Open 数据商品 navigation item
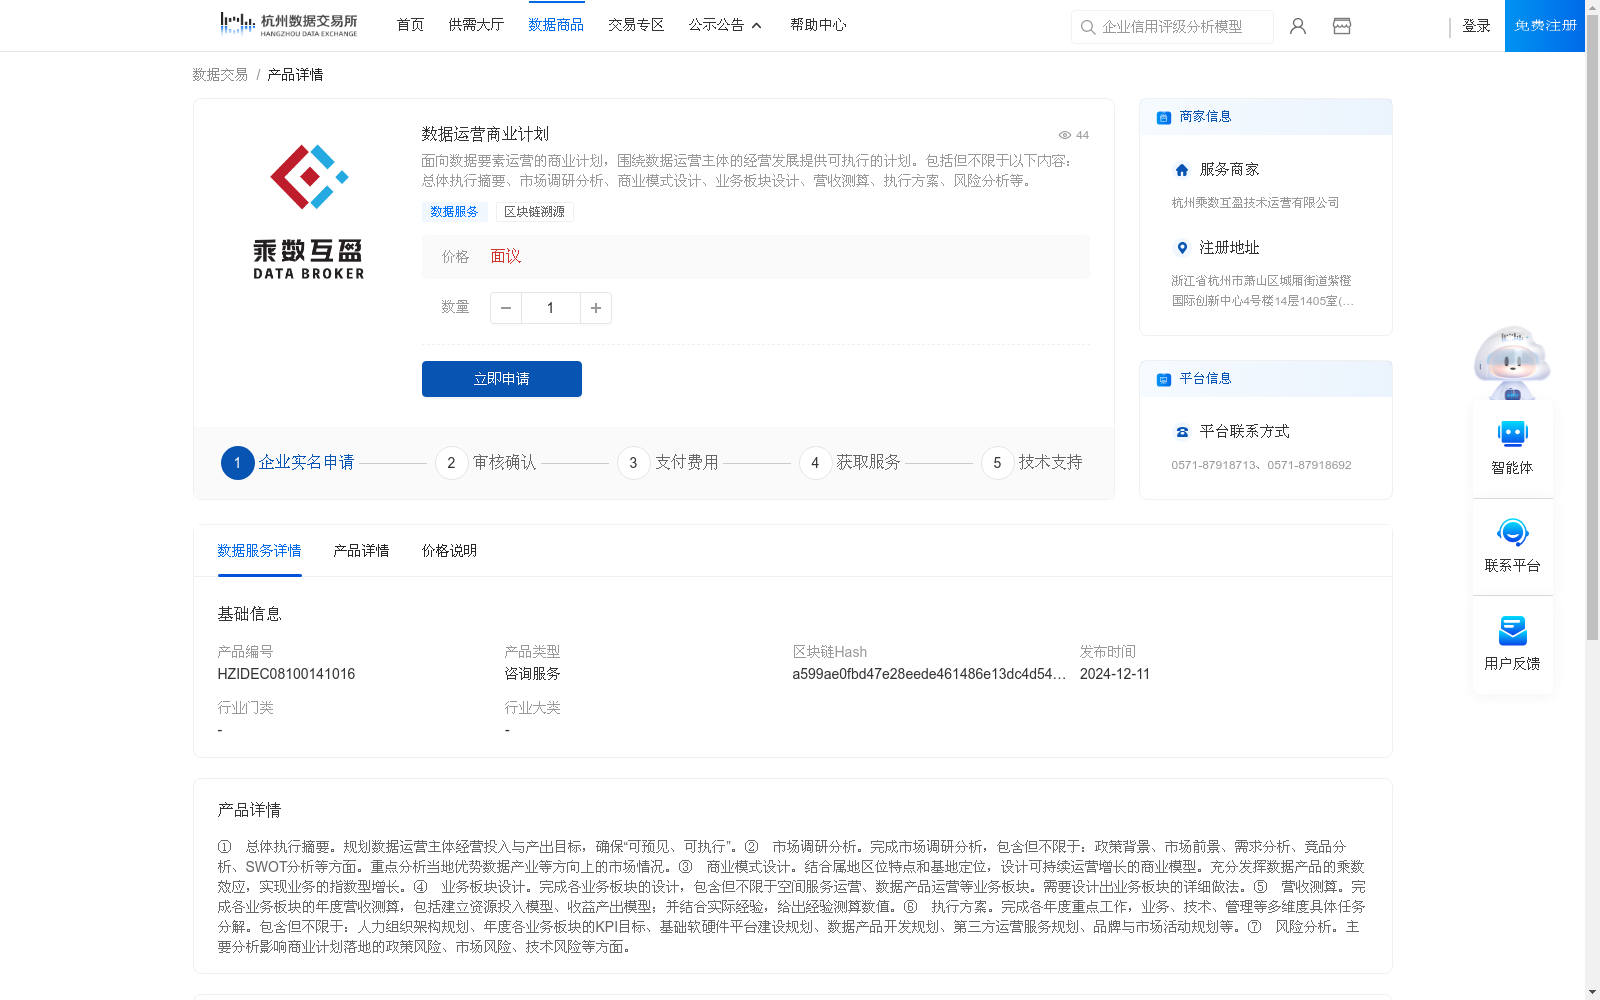1600x1000 pixels. (x=556, y=25)
